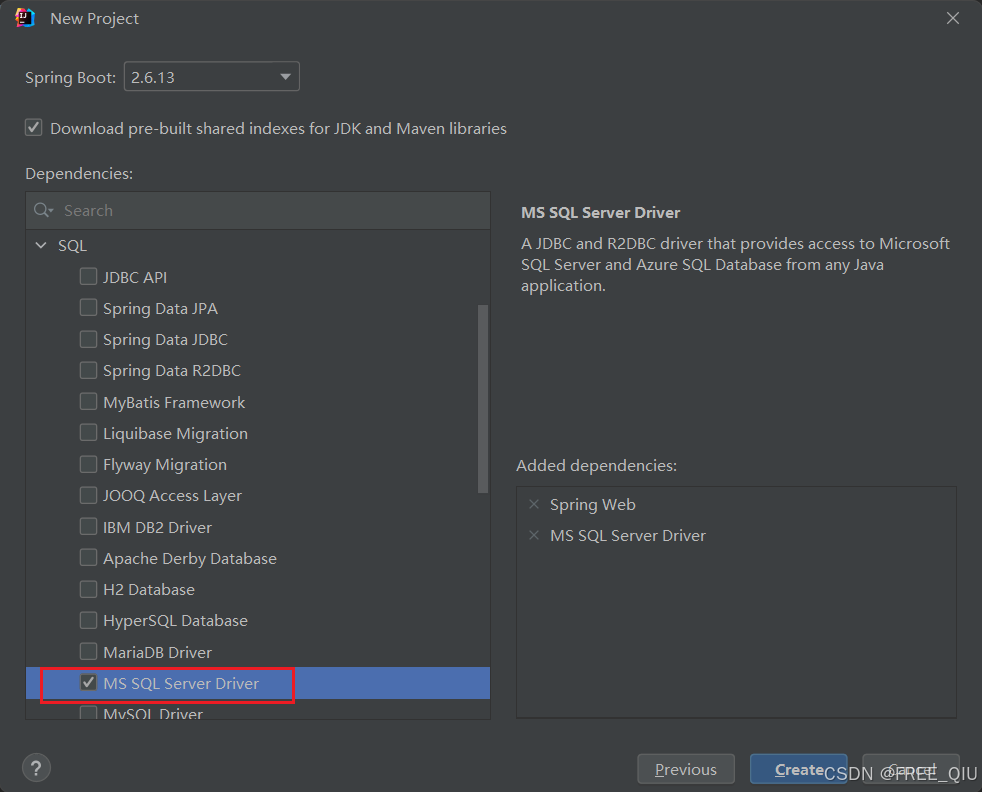
Task: Click into the dependencies Search field
Action: coord(258,210)
